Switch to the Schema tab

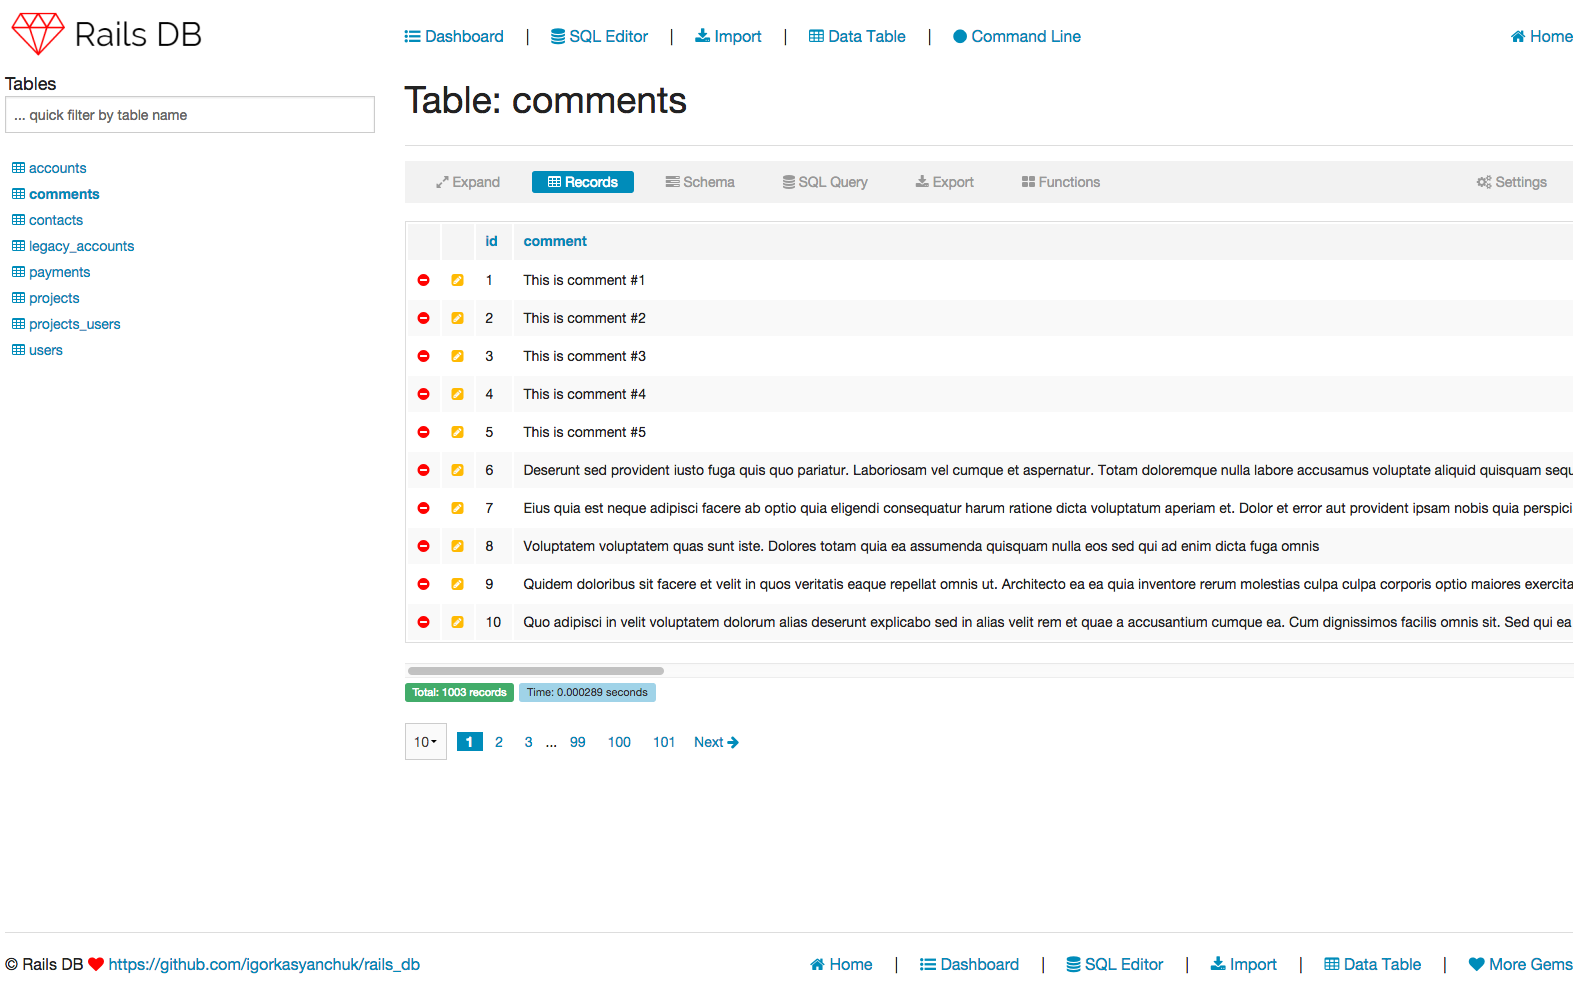[x=700, y=182]
